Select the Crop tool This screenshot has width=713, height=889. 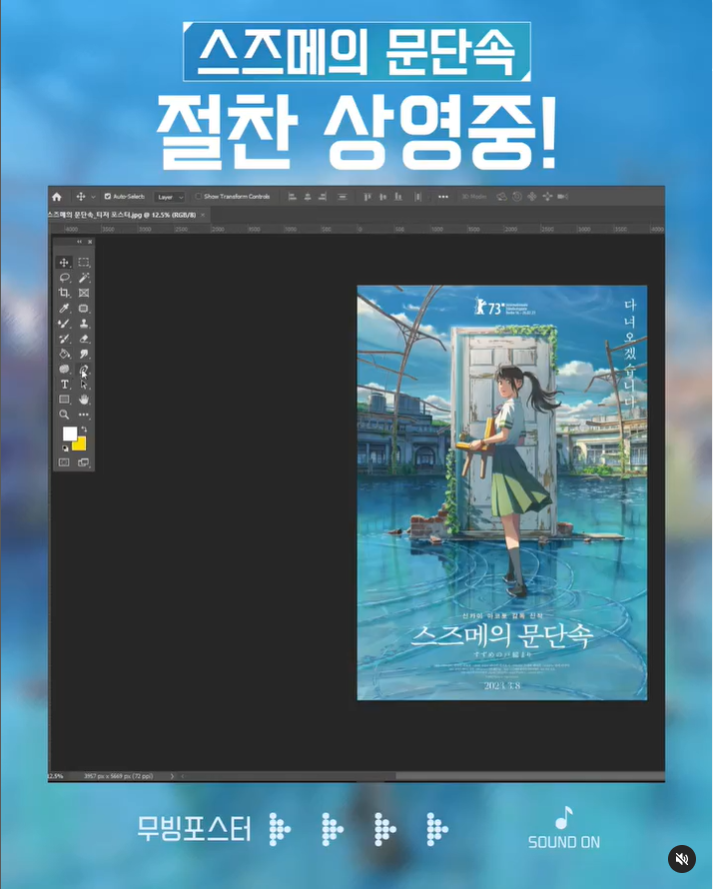[64, 293]
